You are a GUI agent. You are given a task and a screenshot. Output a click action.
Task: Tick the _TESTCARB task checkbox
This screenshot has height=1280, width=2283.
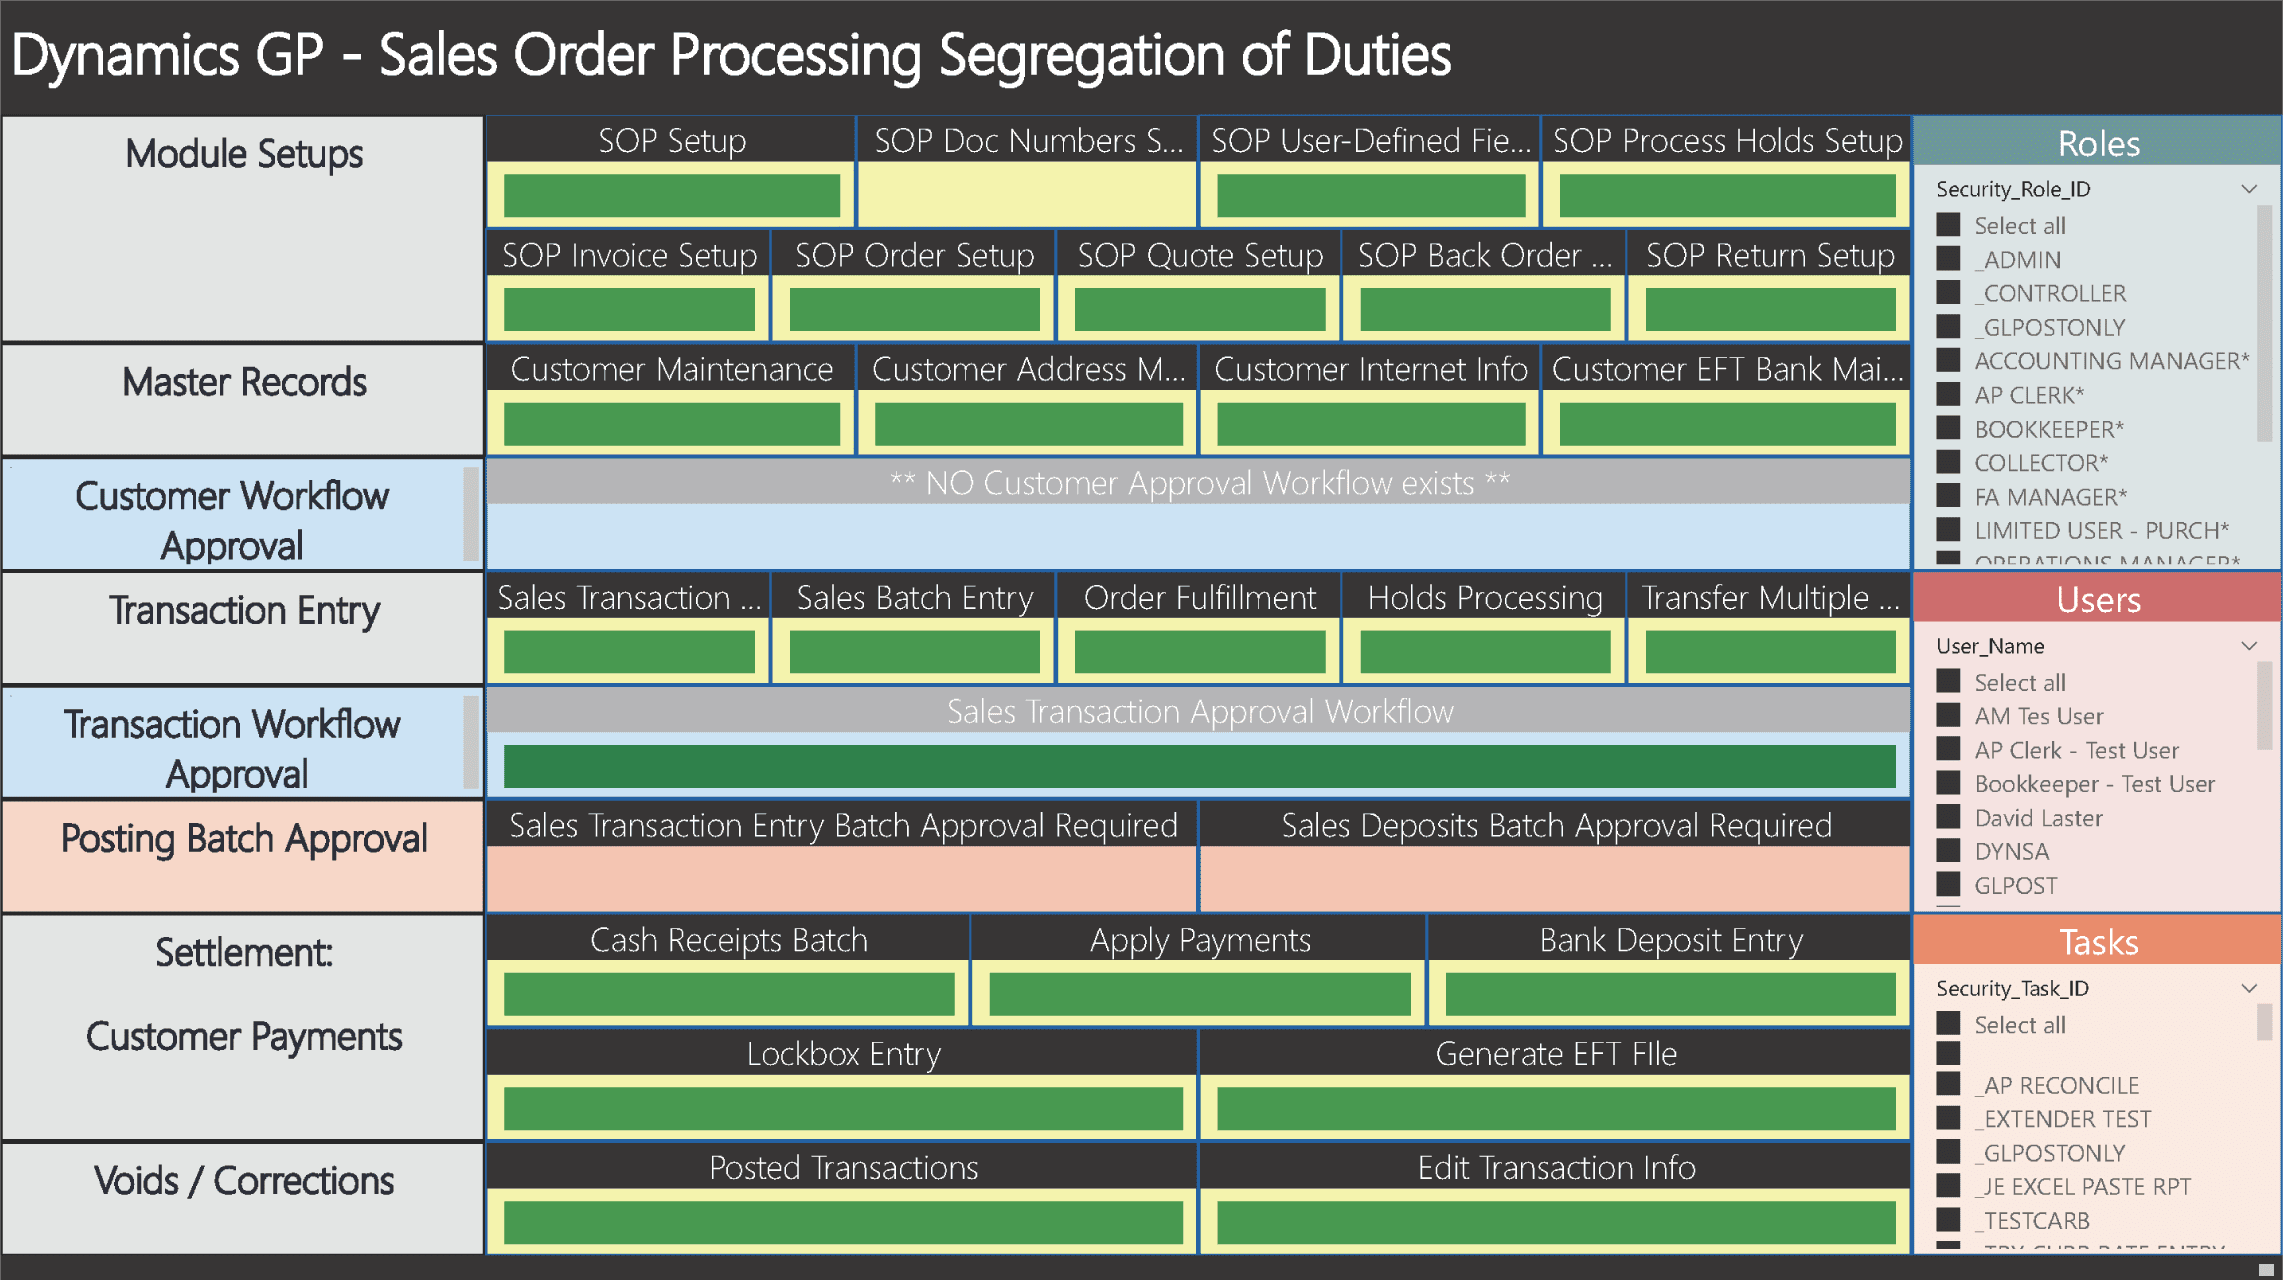[1948, 1219]
